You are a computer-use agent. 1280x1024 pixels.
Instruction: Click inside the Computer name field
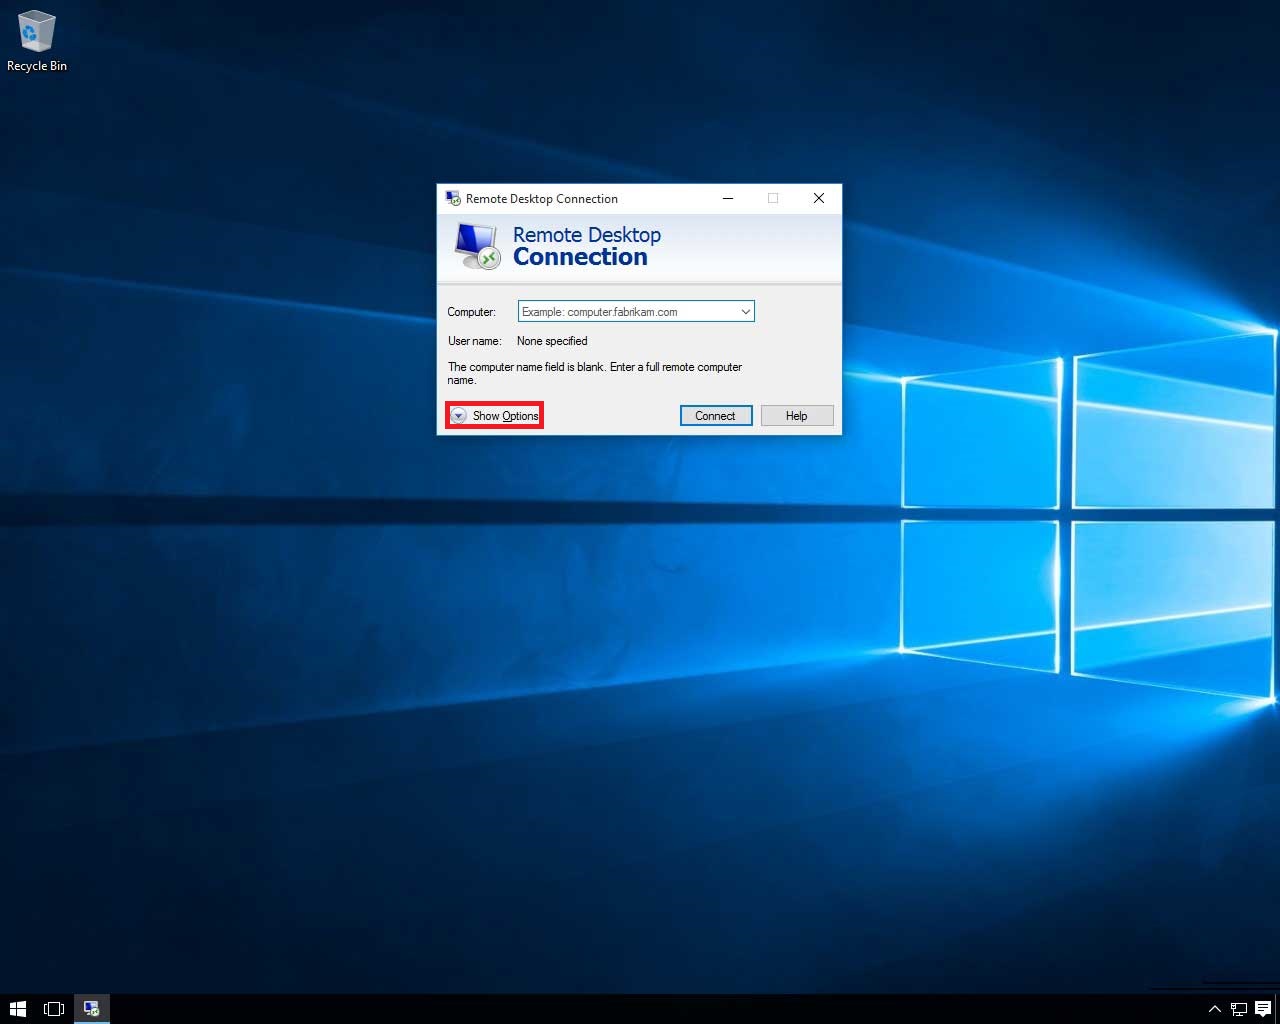click(x=626, y=312)
